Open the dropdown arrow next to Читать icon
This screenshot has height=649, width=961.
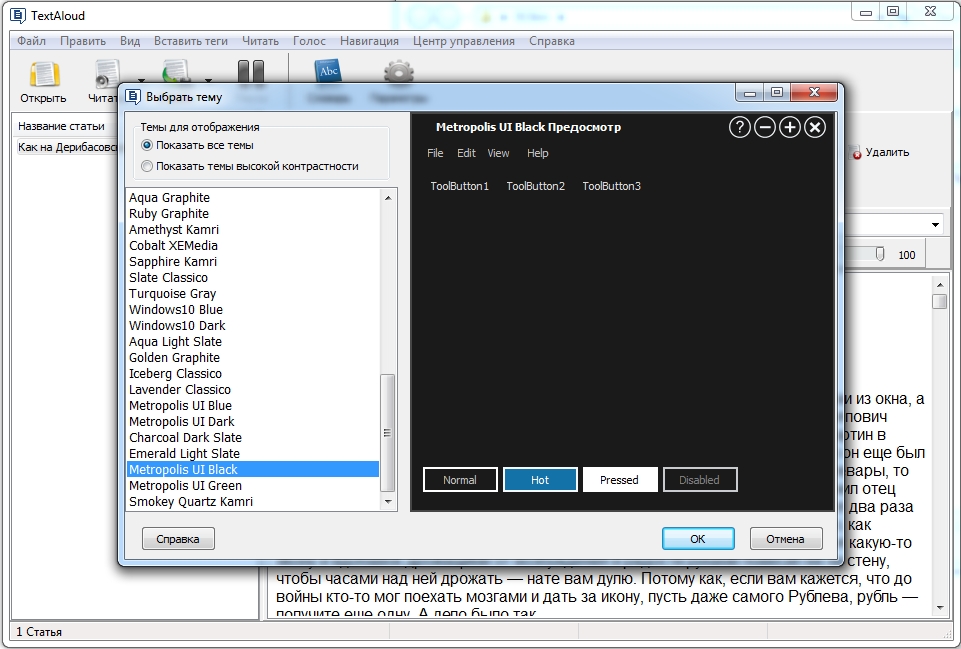point(142,80)
